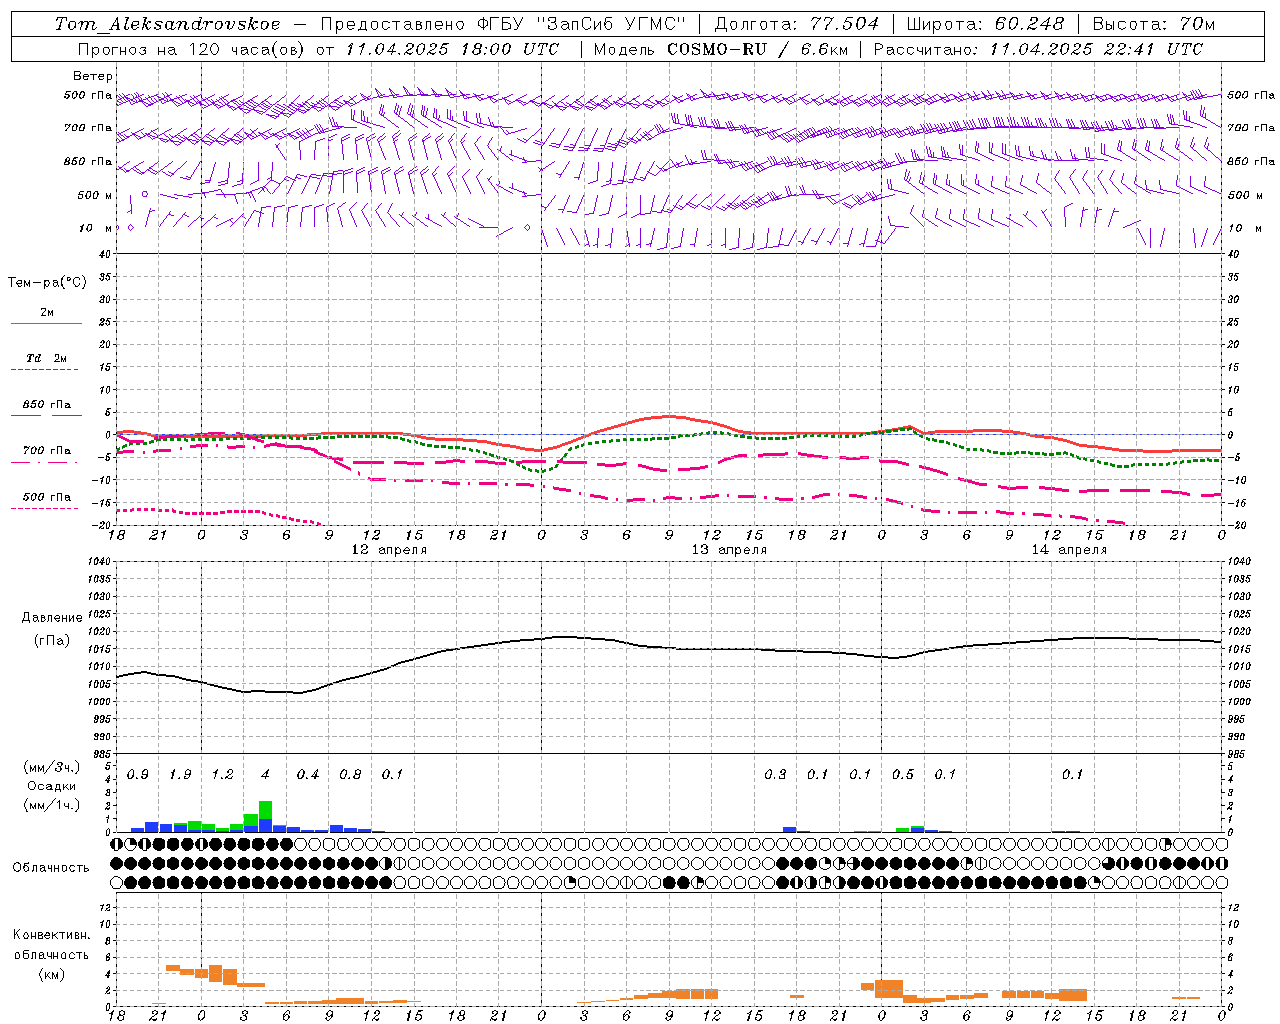Click the precipitation total "0.5"
Screen dimensions: 1280x1024
(x=902, y=775)
